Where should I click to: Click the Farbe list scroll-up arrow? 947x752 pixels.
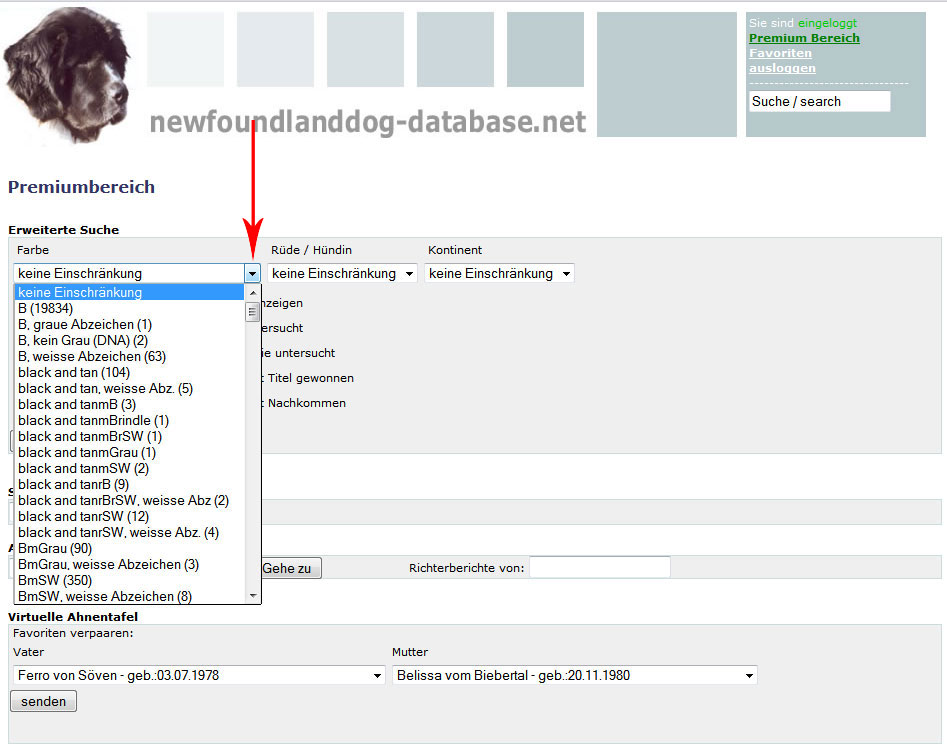click(253, 293)
